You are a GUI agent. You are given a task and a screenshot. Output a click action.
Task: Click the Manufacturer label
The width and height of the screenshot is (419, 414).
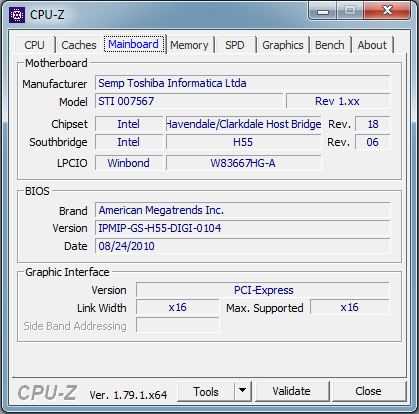tap(55, 84)
